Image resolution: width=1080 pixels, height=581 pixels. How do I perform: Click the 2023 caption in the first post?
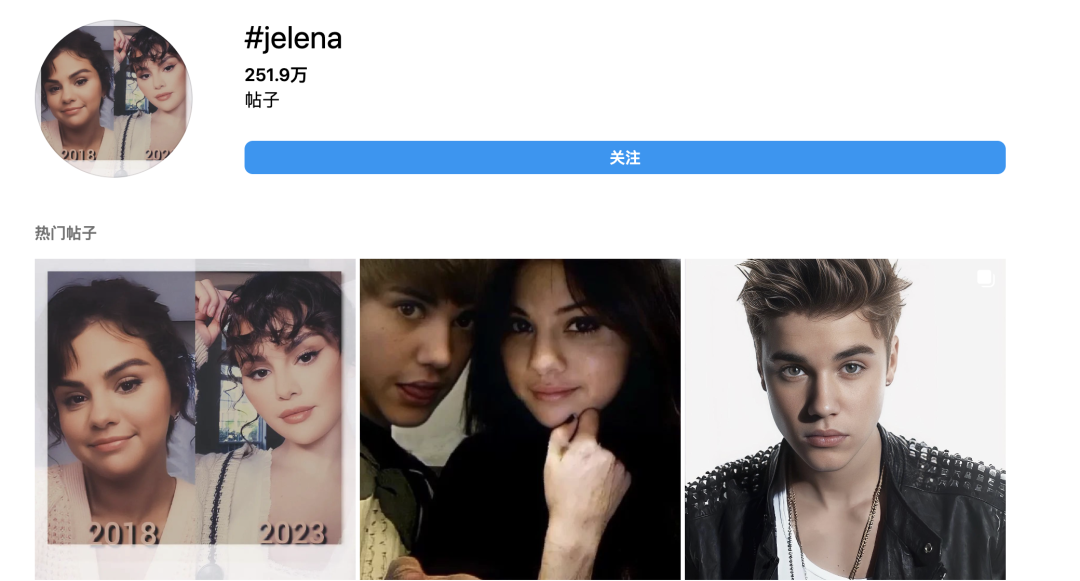coord(292,533)
